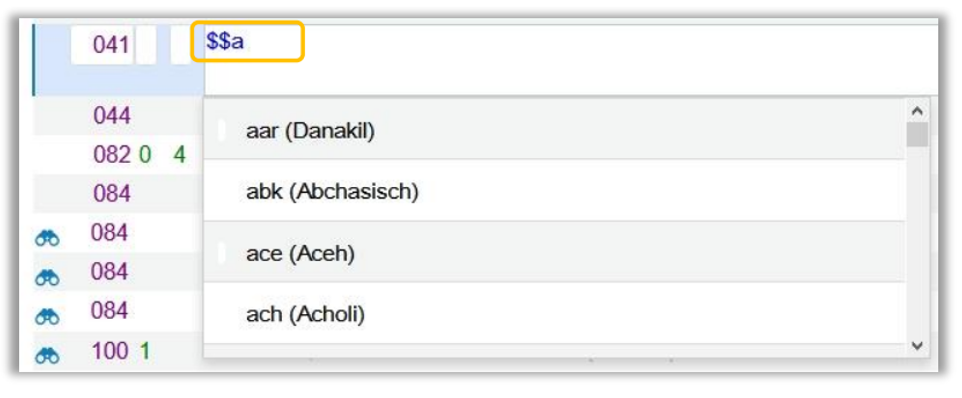
Task: Click the second indicator box of field 041
Action: (x=180, y=45)
